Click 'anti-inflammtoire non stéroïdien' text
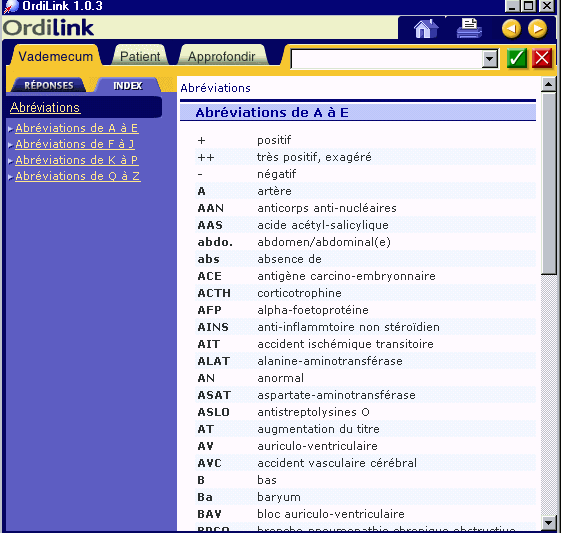Screen dimensions: 561x533 pyautogui.click(x=348, y=327)
